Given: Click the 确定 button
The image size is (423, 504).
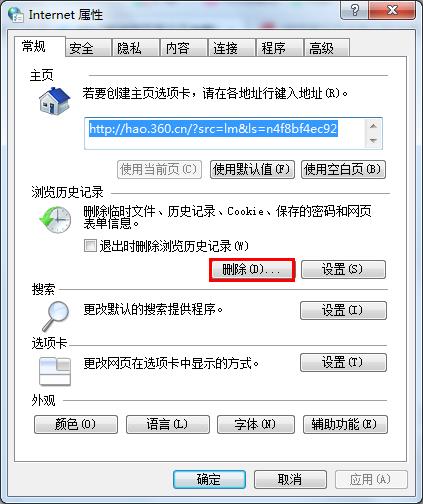Looking at the screenshot, I should [x=209, y=480].
